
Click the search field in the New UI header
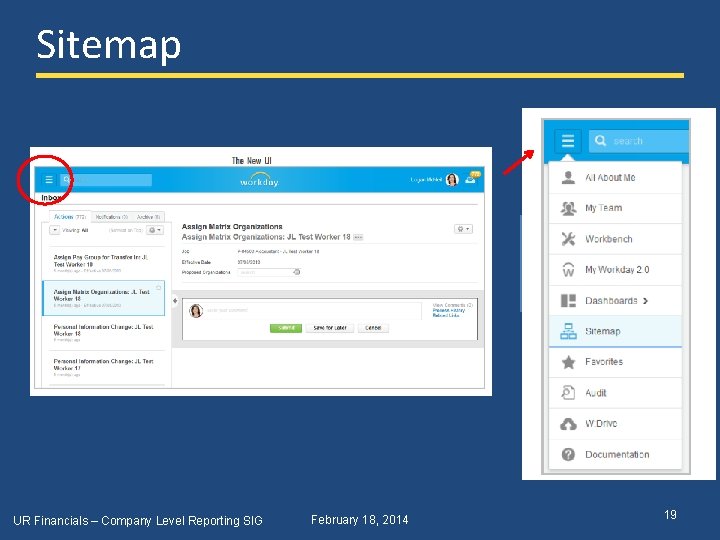[x=106, y=180]
